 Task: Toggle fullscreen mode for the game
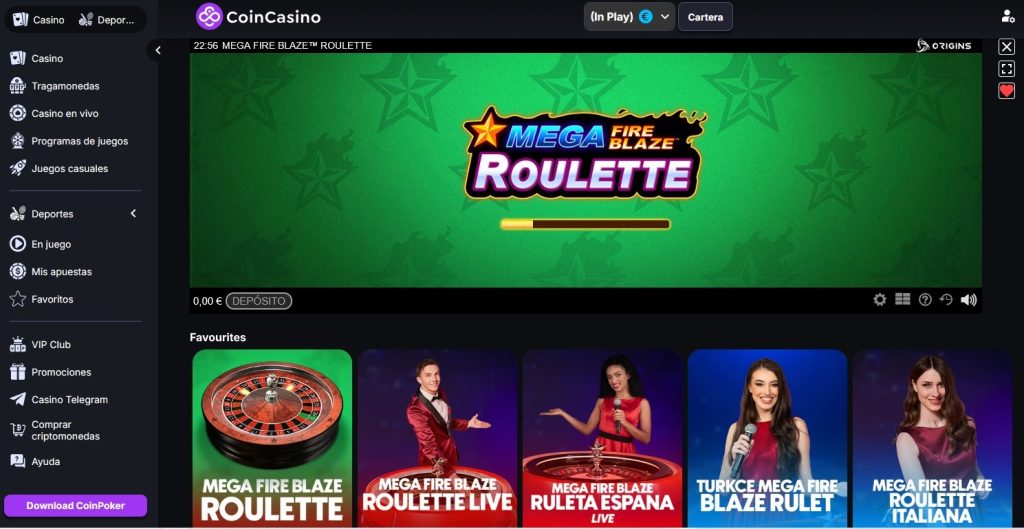[1006, 69]
